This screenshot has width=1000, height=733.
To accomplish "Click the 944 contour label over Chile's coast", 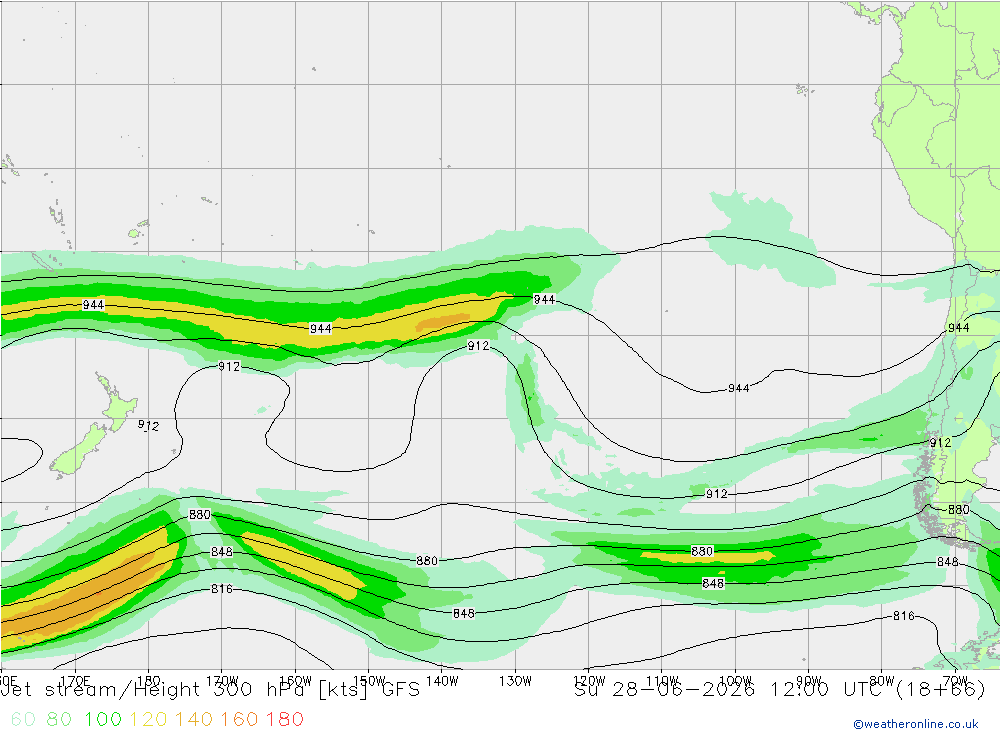I will [959, 327].
